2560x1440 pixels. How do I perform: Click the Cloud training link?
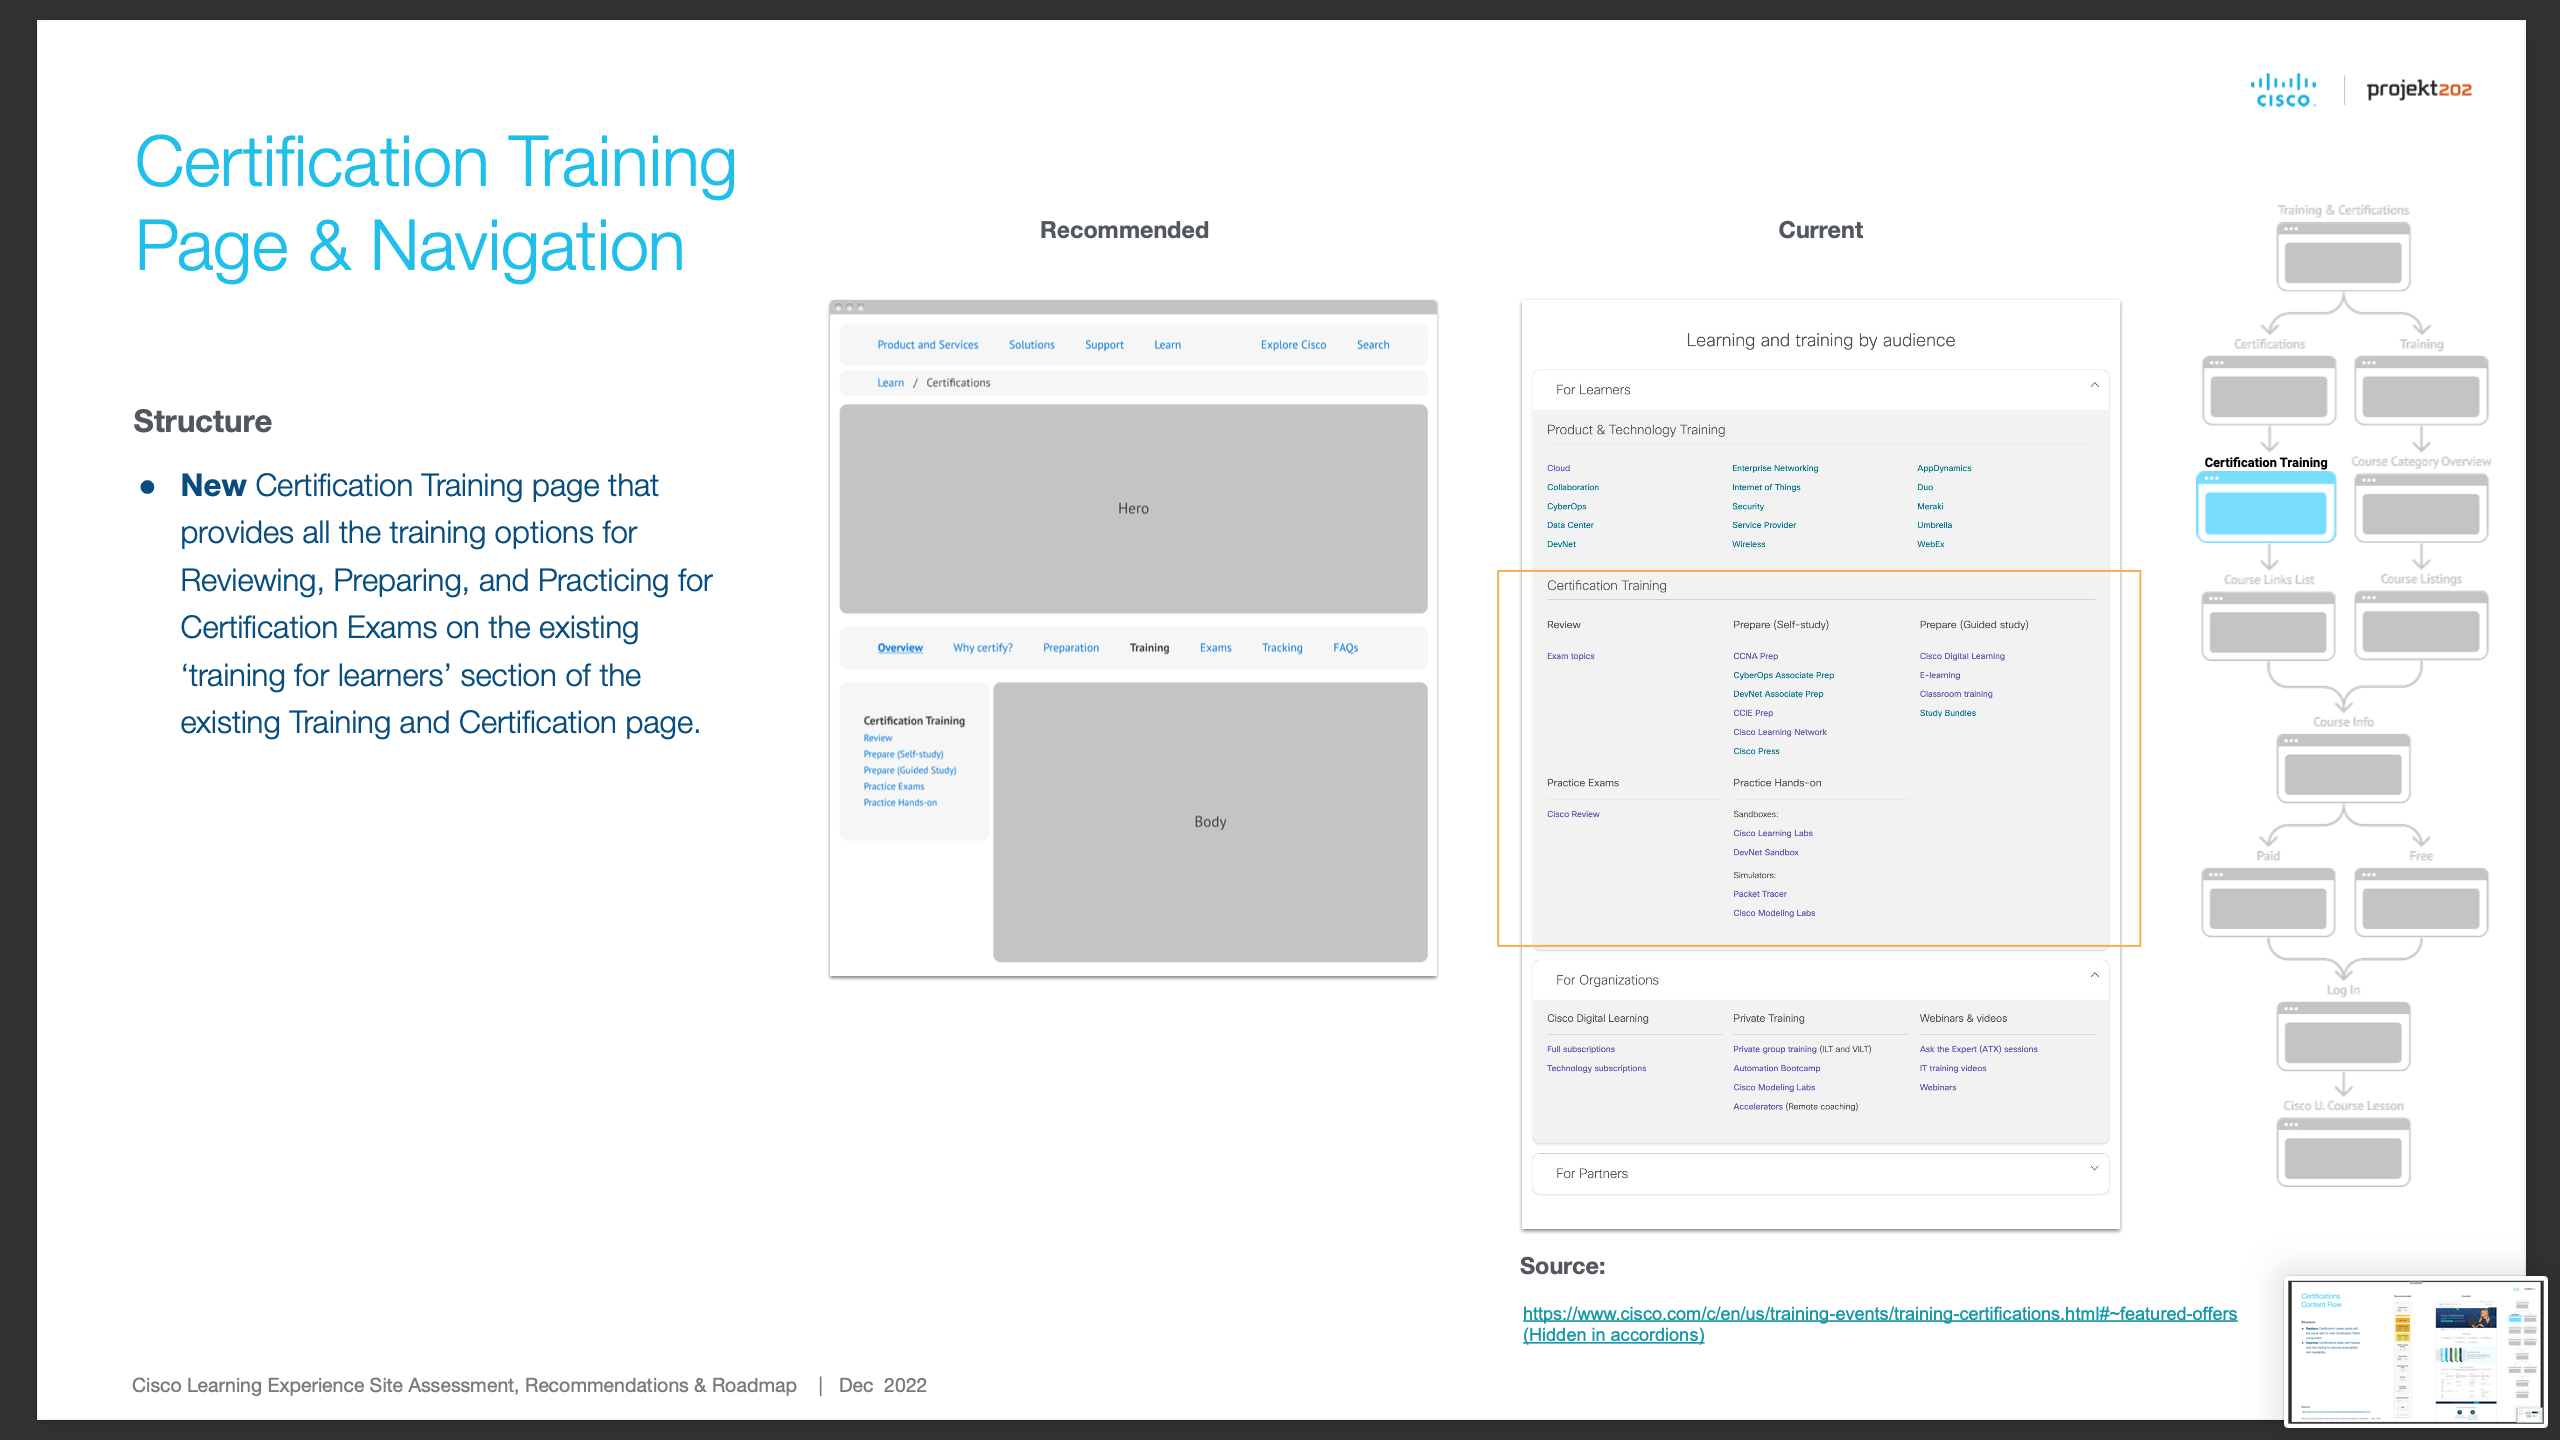click(1558, 468)
